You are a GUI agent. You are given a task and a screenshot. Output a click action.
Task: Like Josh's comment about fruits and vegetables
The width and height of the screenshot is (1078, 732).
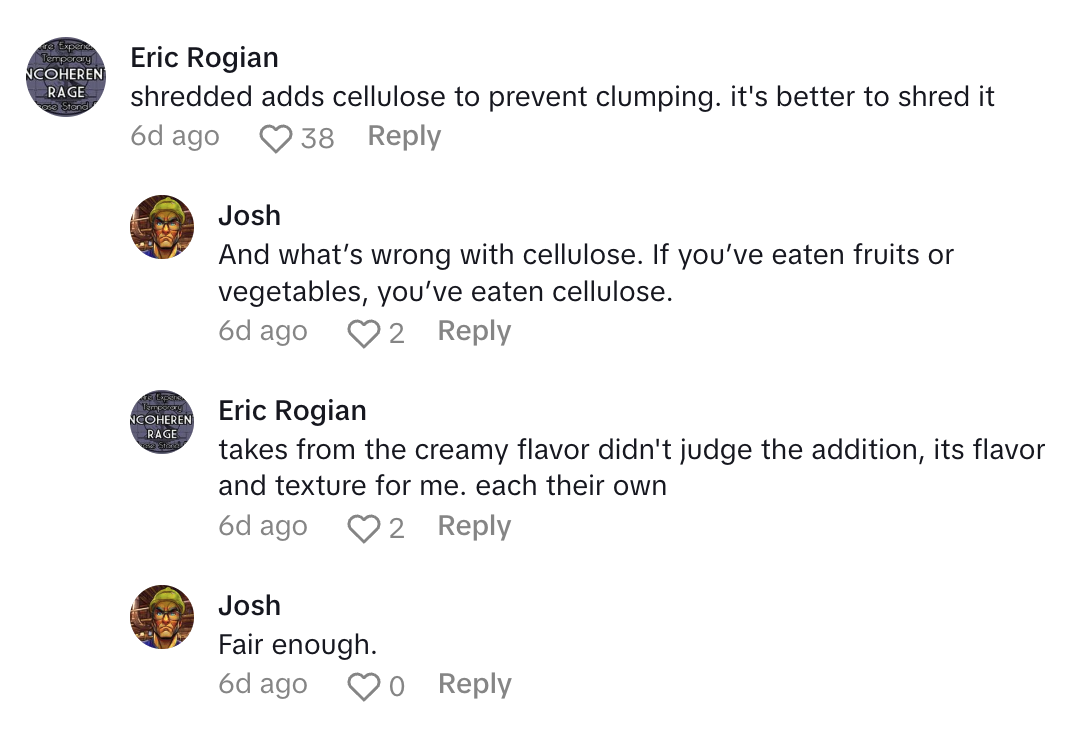tap(363, 333)
